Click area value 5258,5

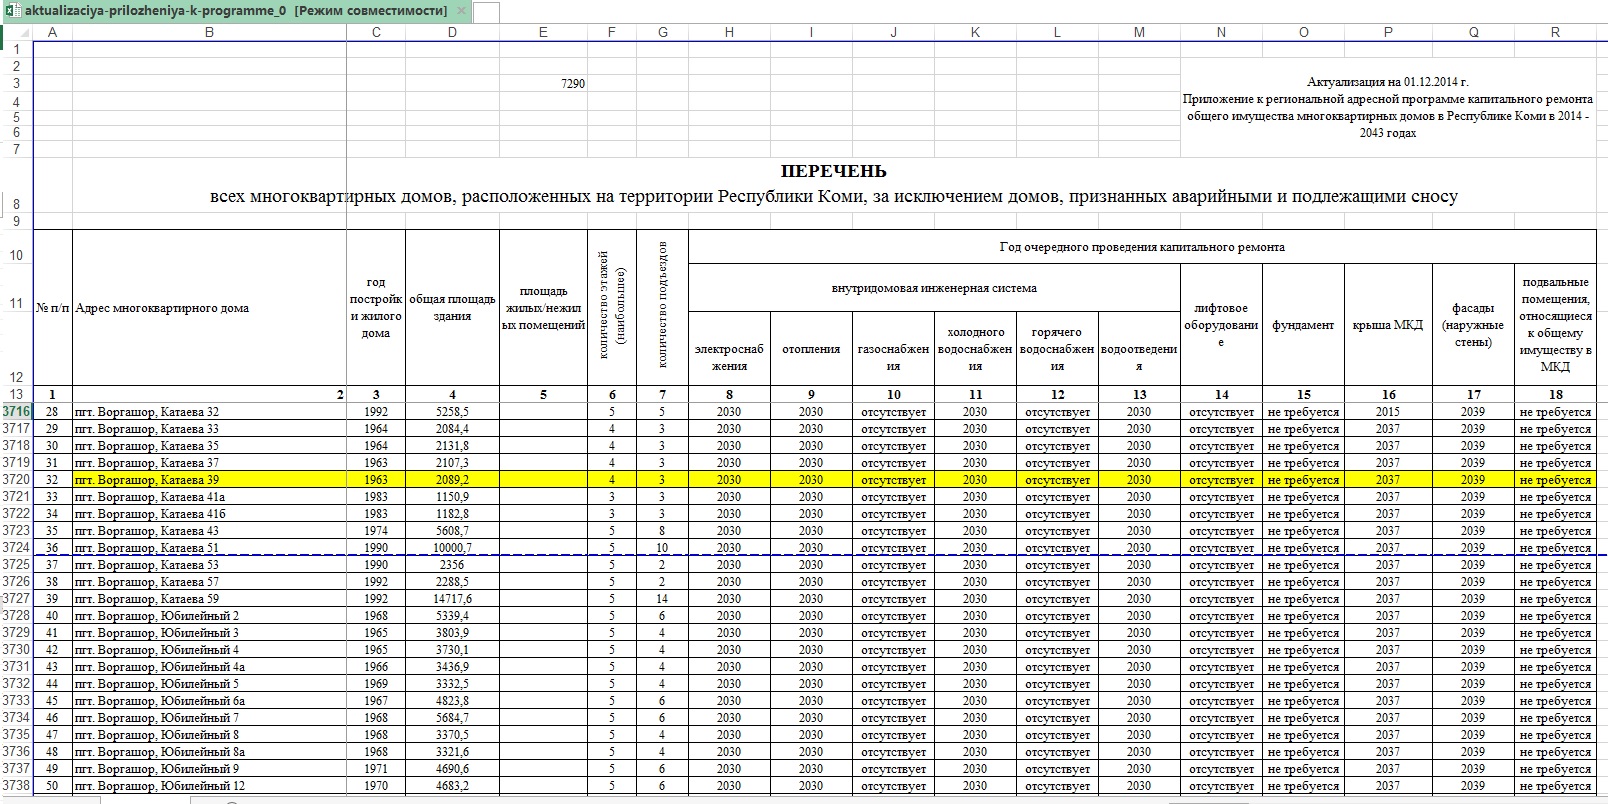click(452, 412)
